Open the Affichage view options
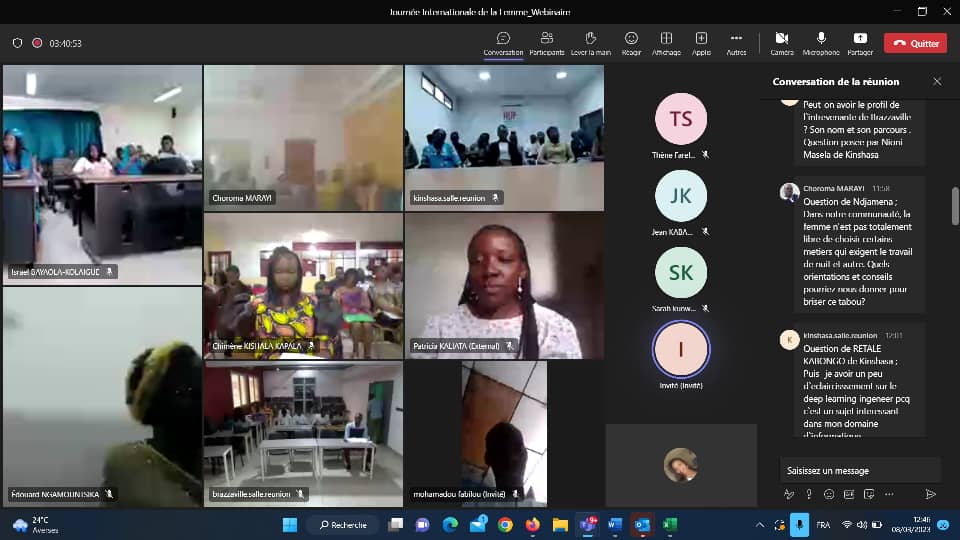Screen dimensions: 960x540 click(x=666, y=43)
